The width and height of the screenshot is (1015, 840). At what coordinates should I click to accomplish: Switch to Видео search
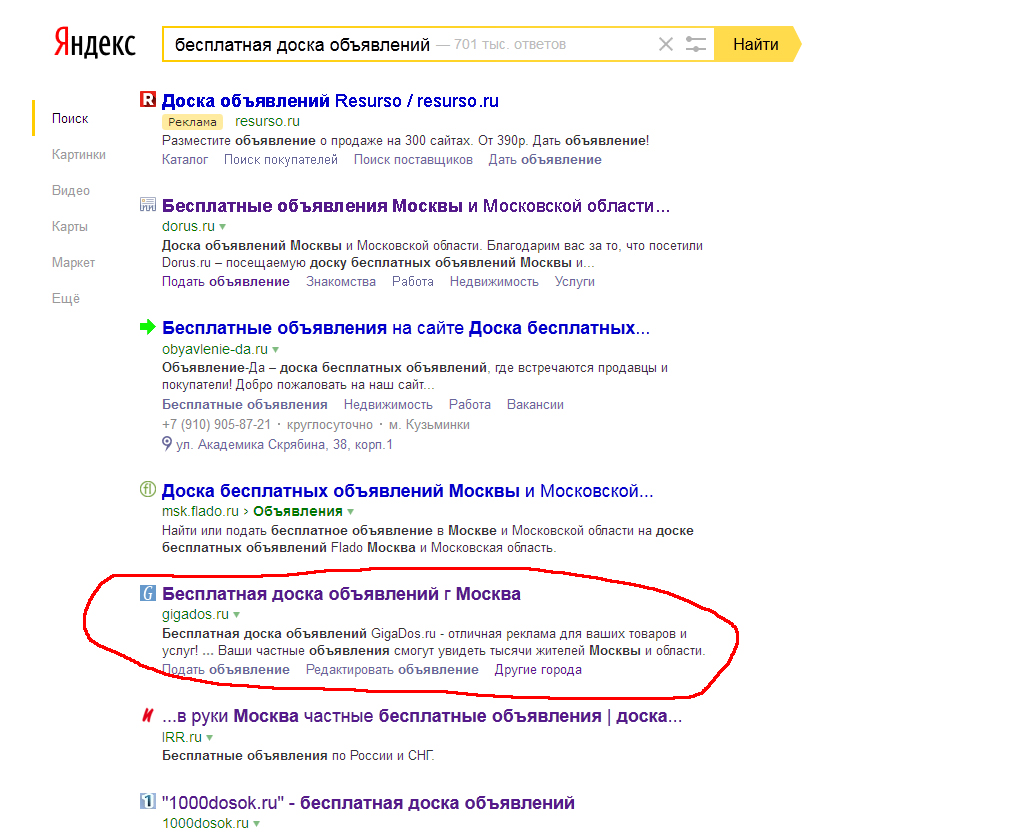[71, 190]
